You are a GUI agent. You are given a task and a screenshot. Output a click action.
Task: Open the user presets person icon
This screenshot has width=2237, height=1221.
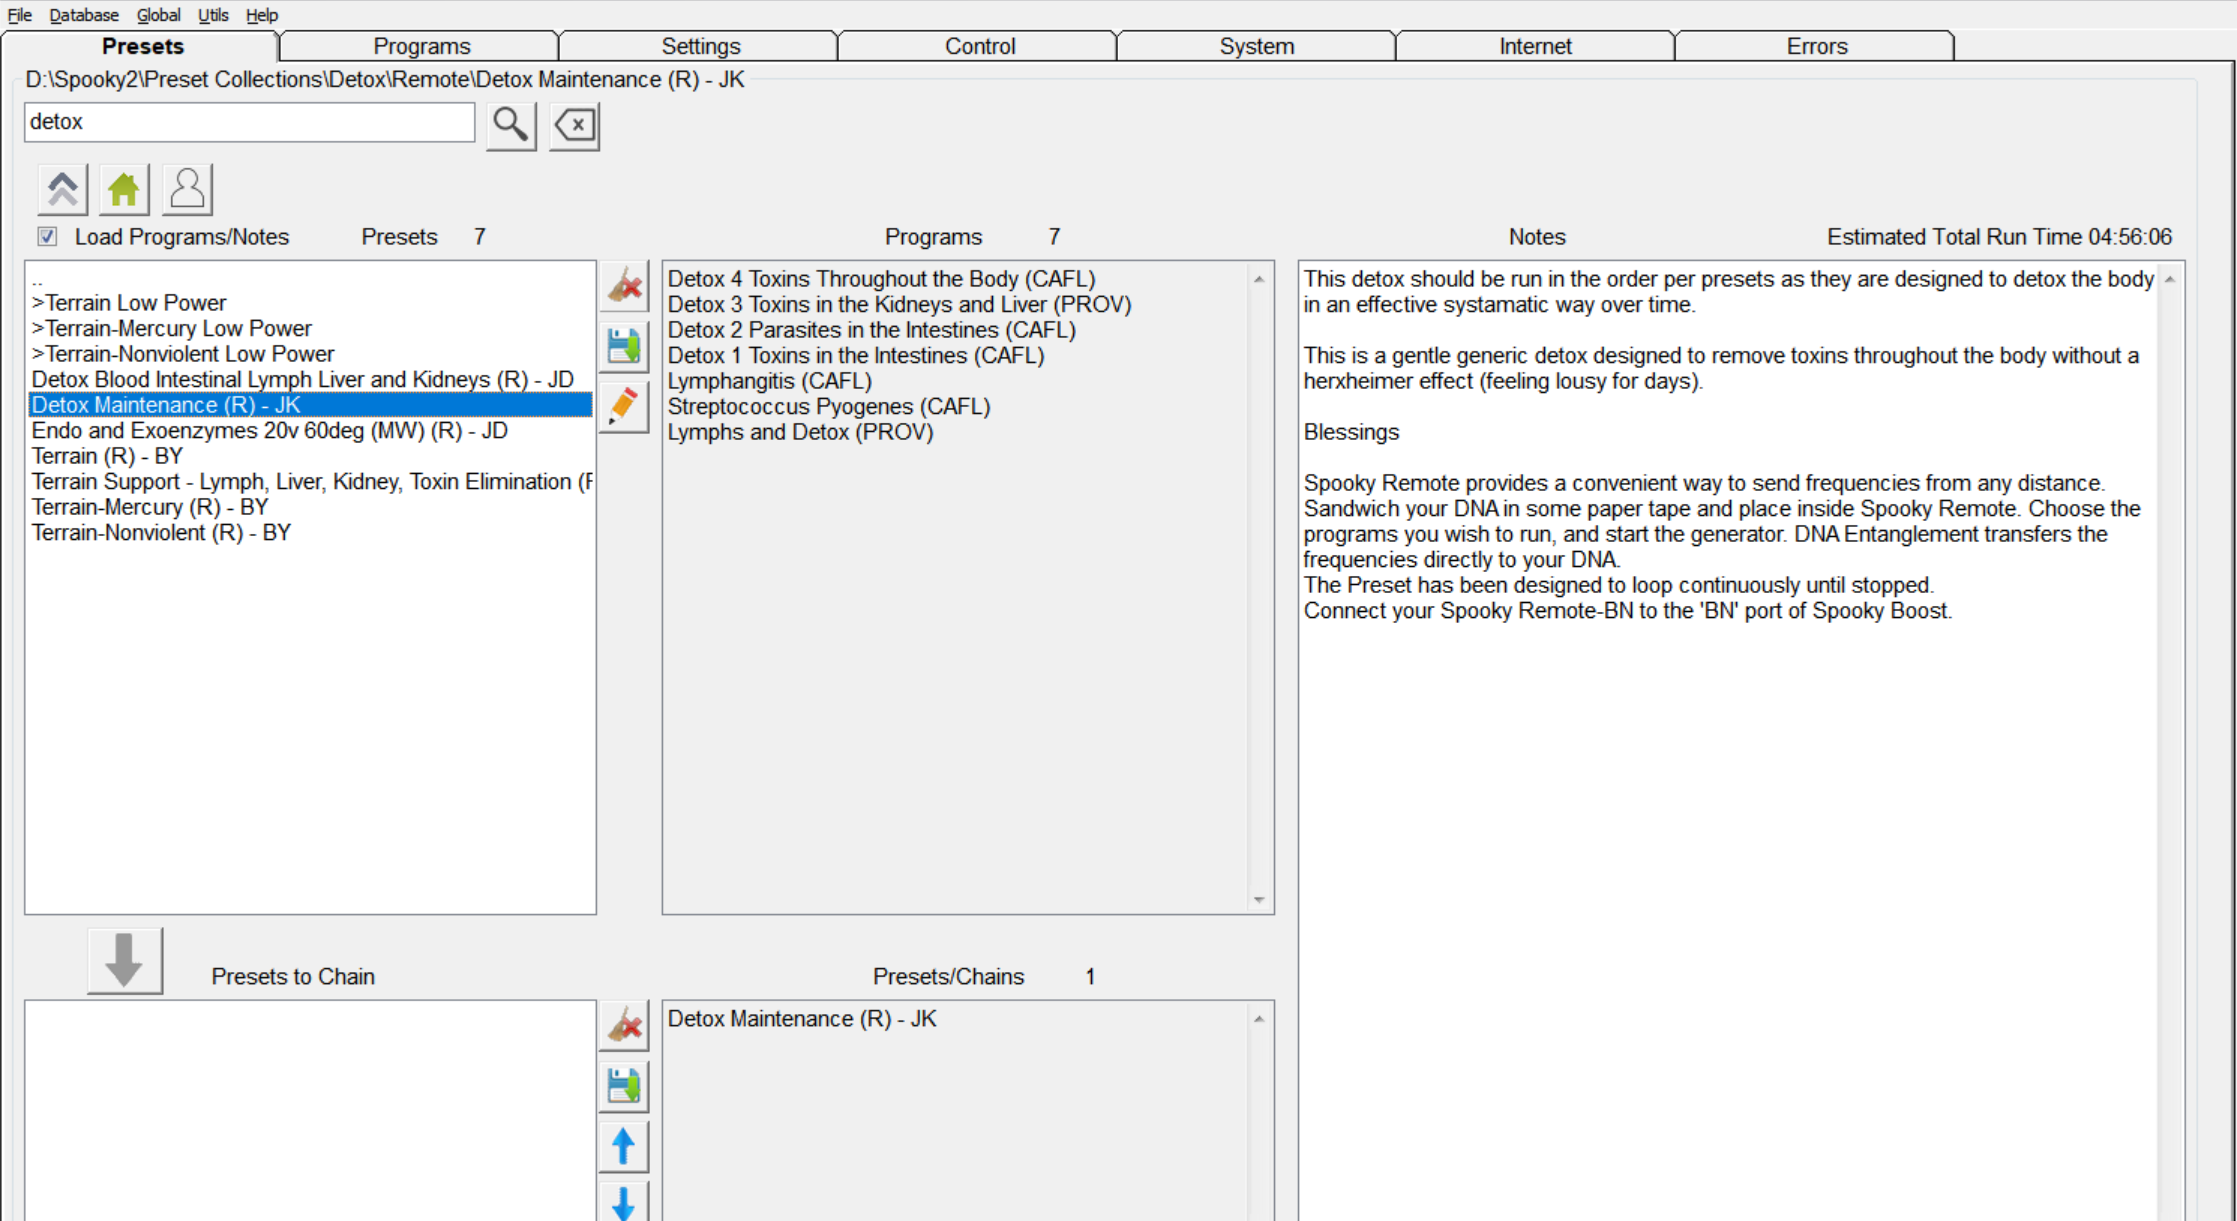[x=187, y=189]
